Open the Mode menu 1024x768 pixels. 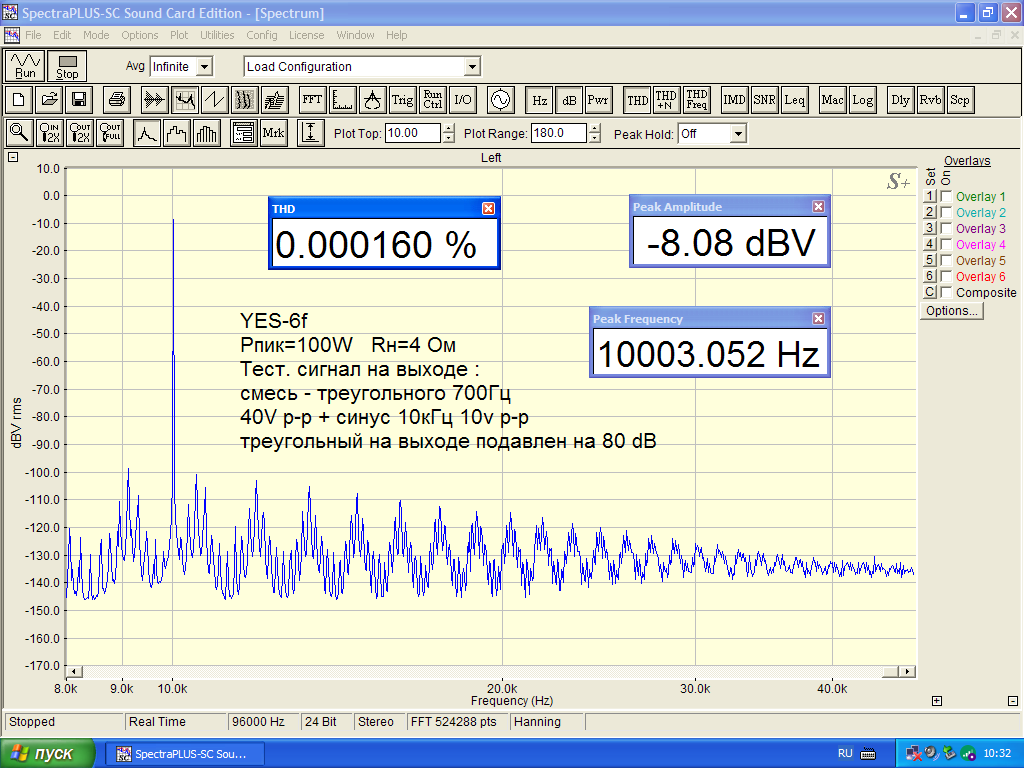tap(96, 35)
